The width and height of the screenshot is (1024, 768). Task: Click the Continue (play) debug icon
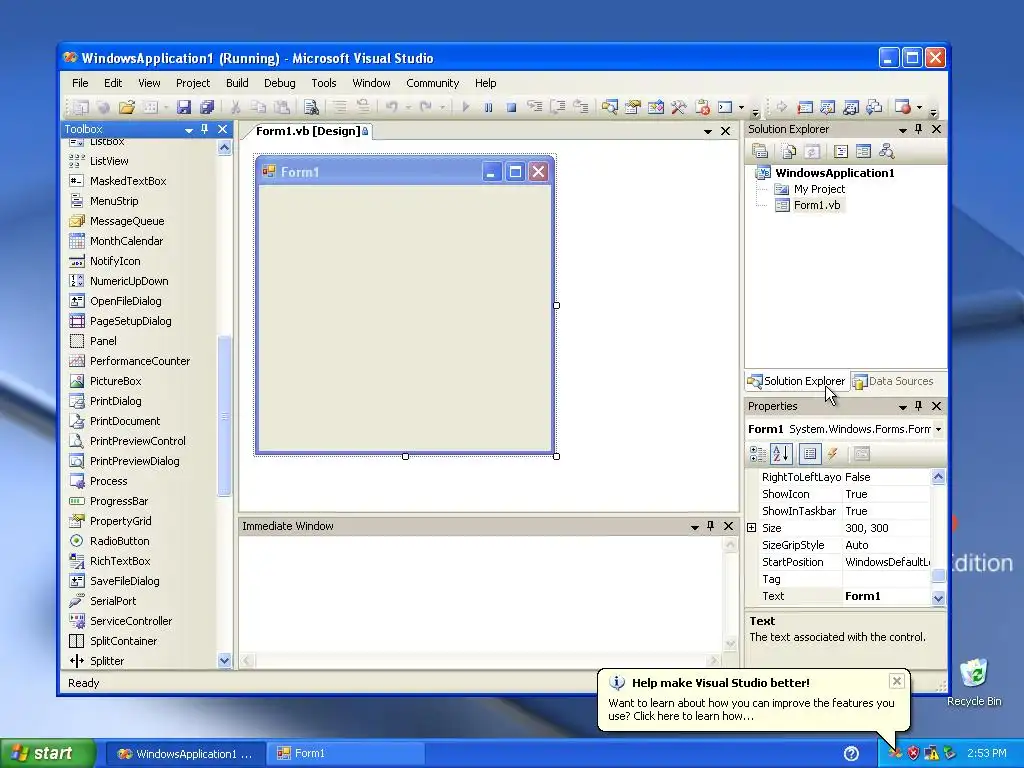[466, 107]
